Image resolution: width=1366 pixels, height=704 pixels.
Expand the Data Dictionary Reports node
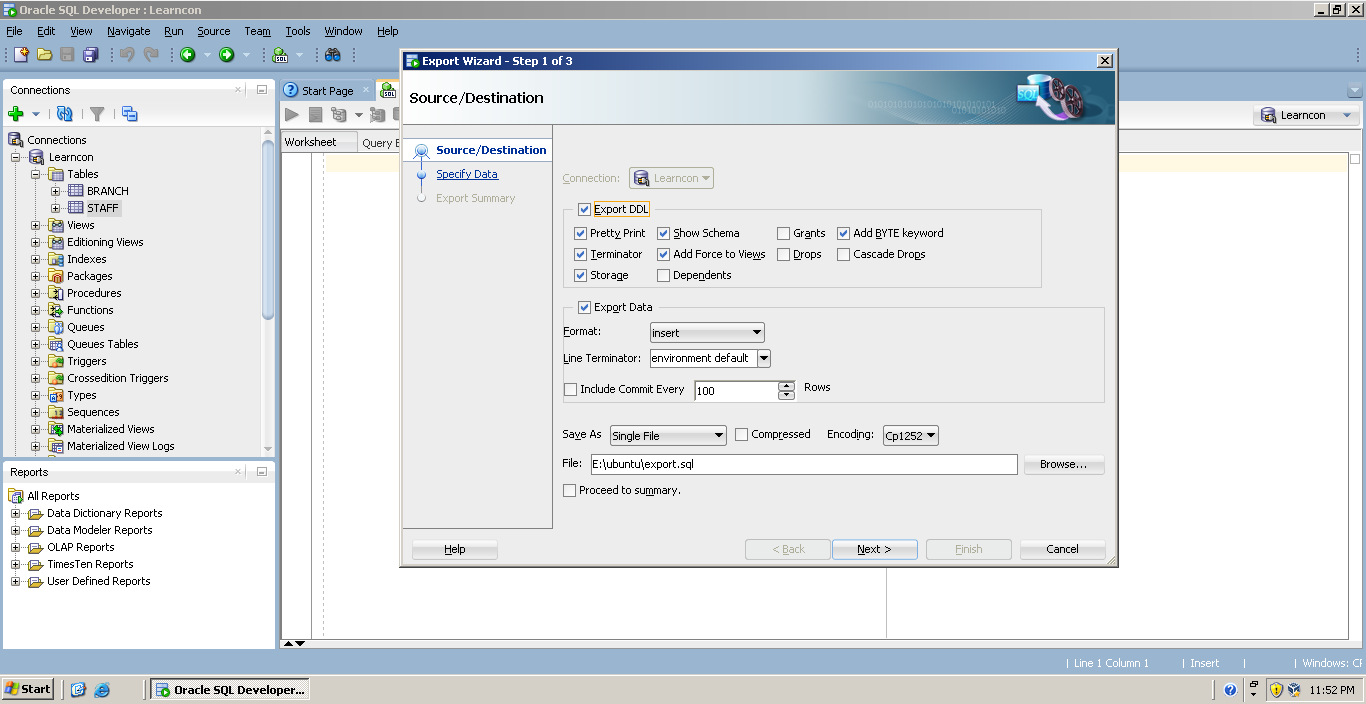(16, 513)
